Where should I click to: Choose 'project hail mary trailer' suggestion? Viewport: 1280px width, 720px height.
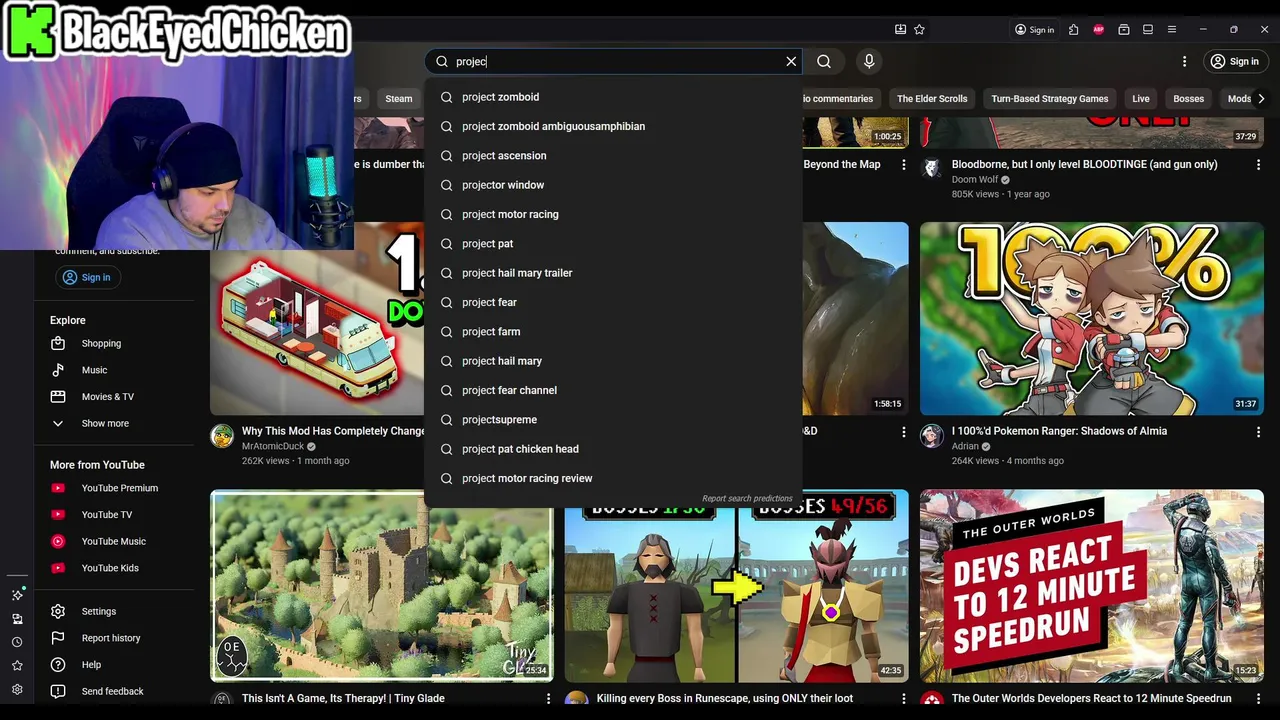(613, 273)
